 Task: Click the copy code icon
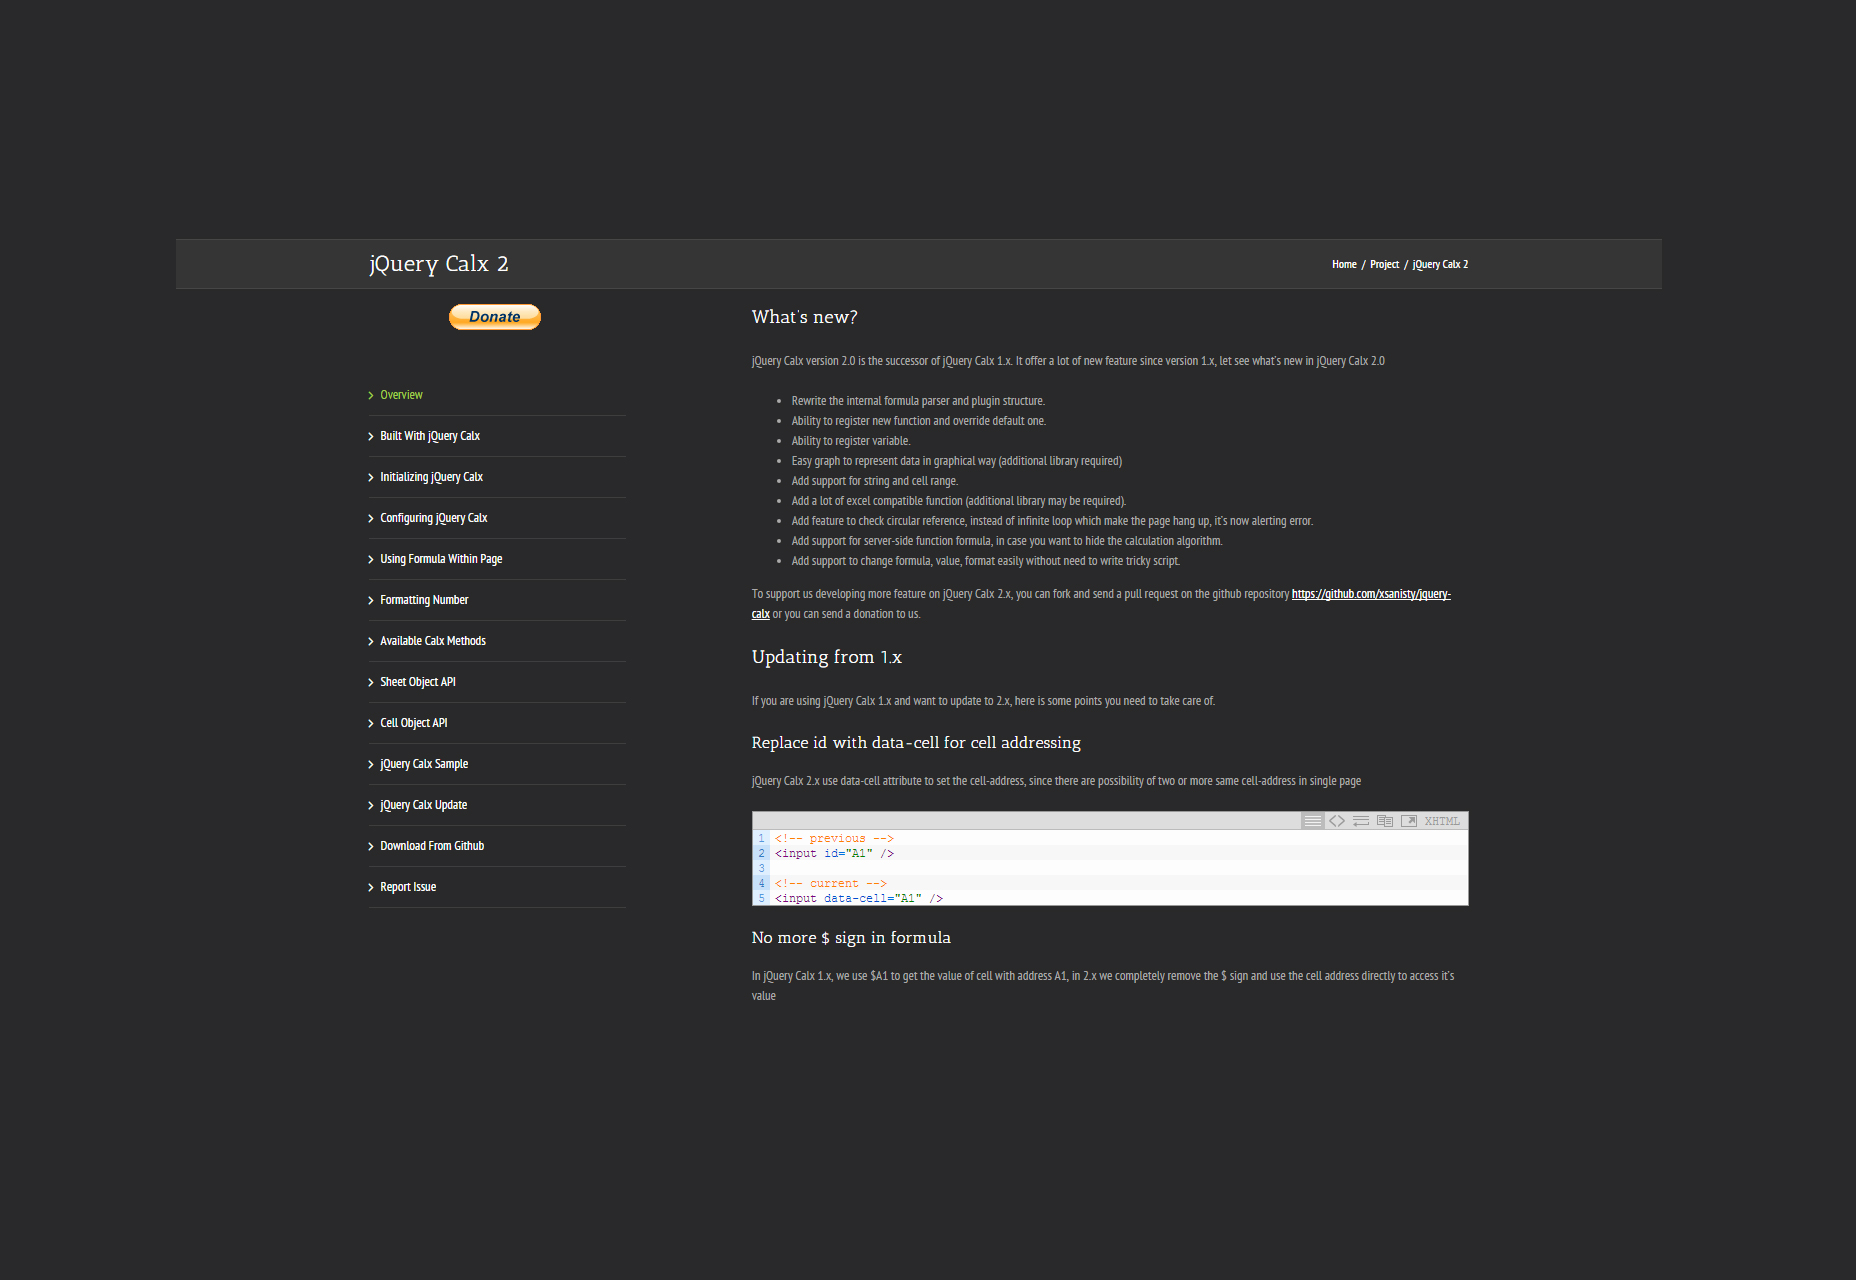pyautogui.click(x=1384, y=821)
